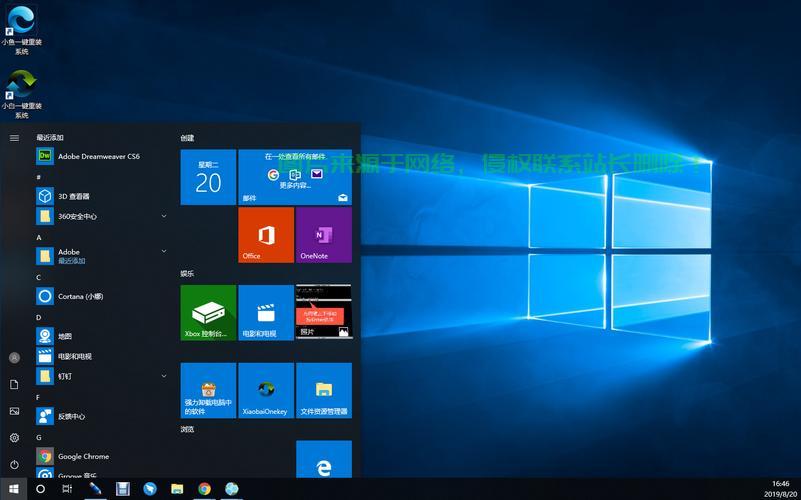Expand the 360安全中心 folder
This screenshot has height=500, width=801.
click(102, 216)
